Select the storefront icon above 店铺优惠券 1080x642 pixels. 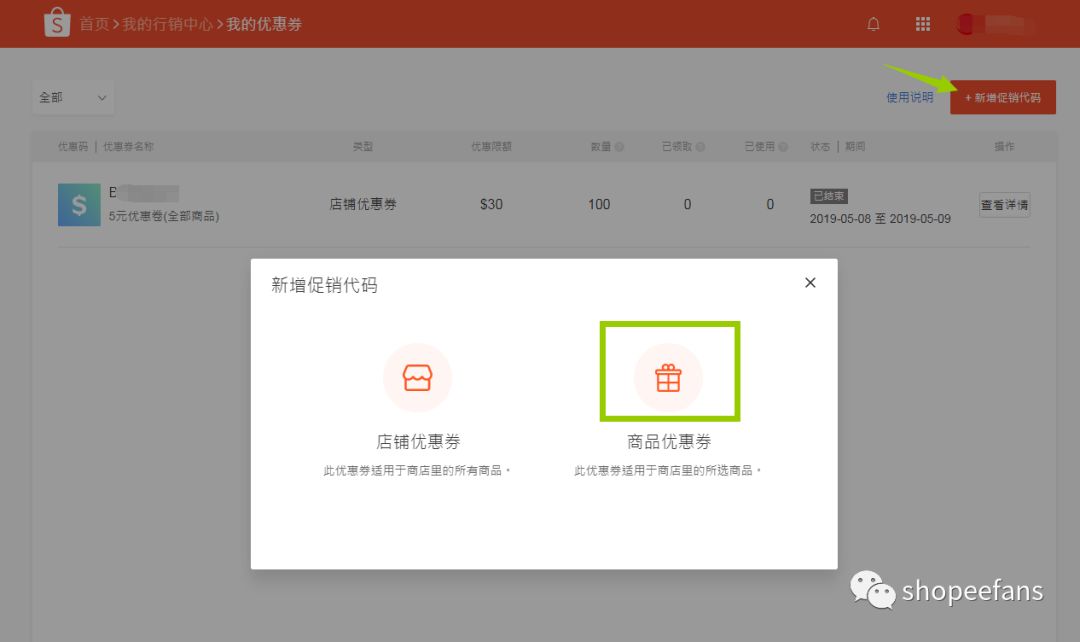[418, 377]
